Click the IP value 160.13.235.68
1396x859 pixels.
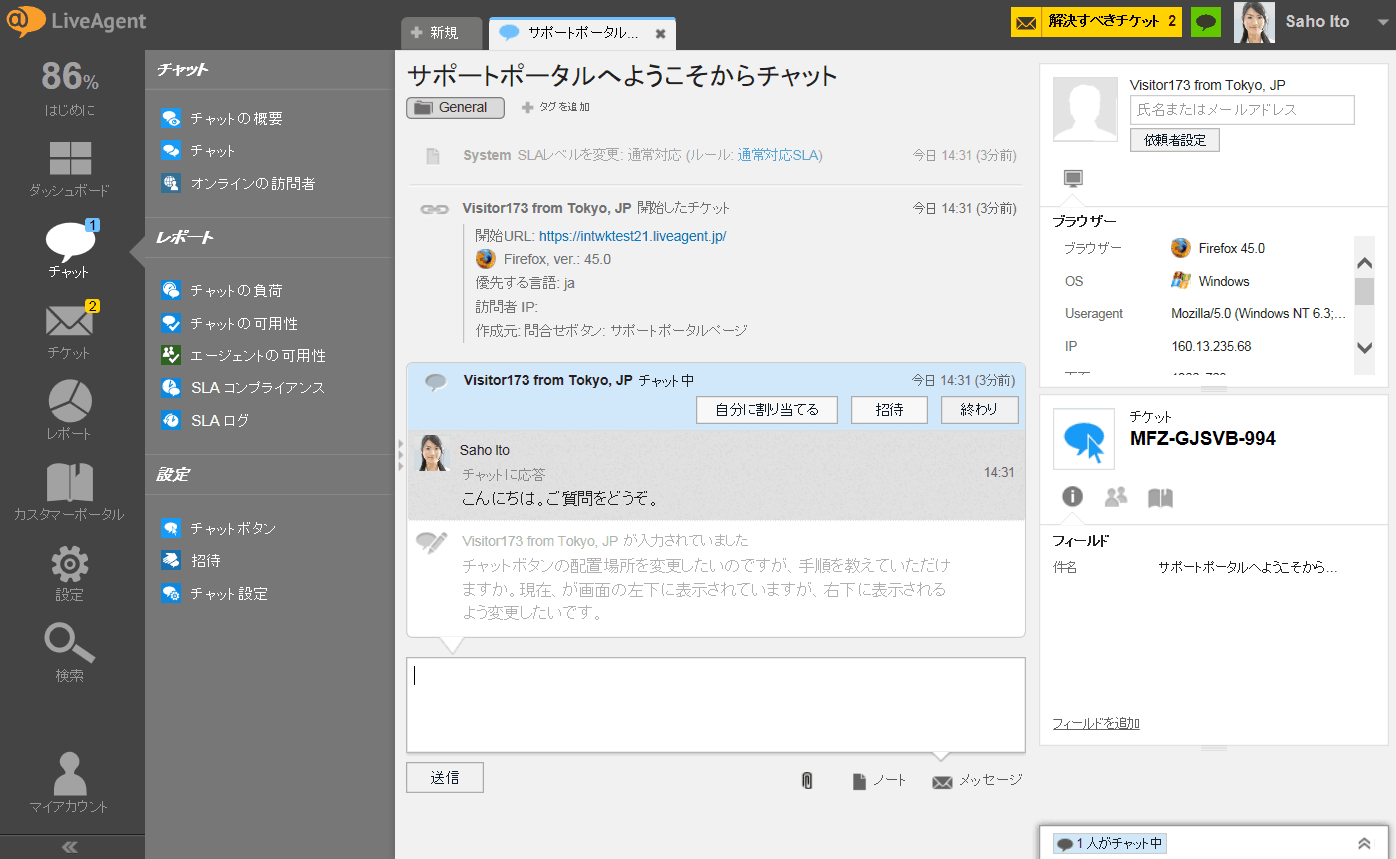tap(1211, 346)
